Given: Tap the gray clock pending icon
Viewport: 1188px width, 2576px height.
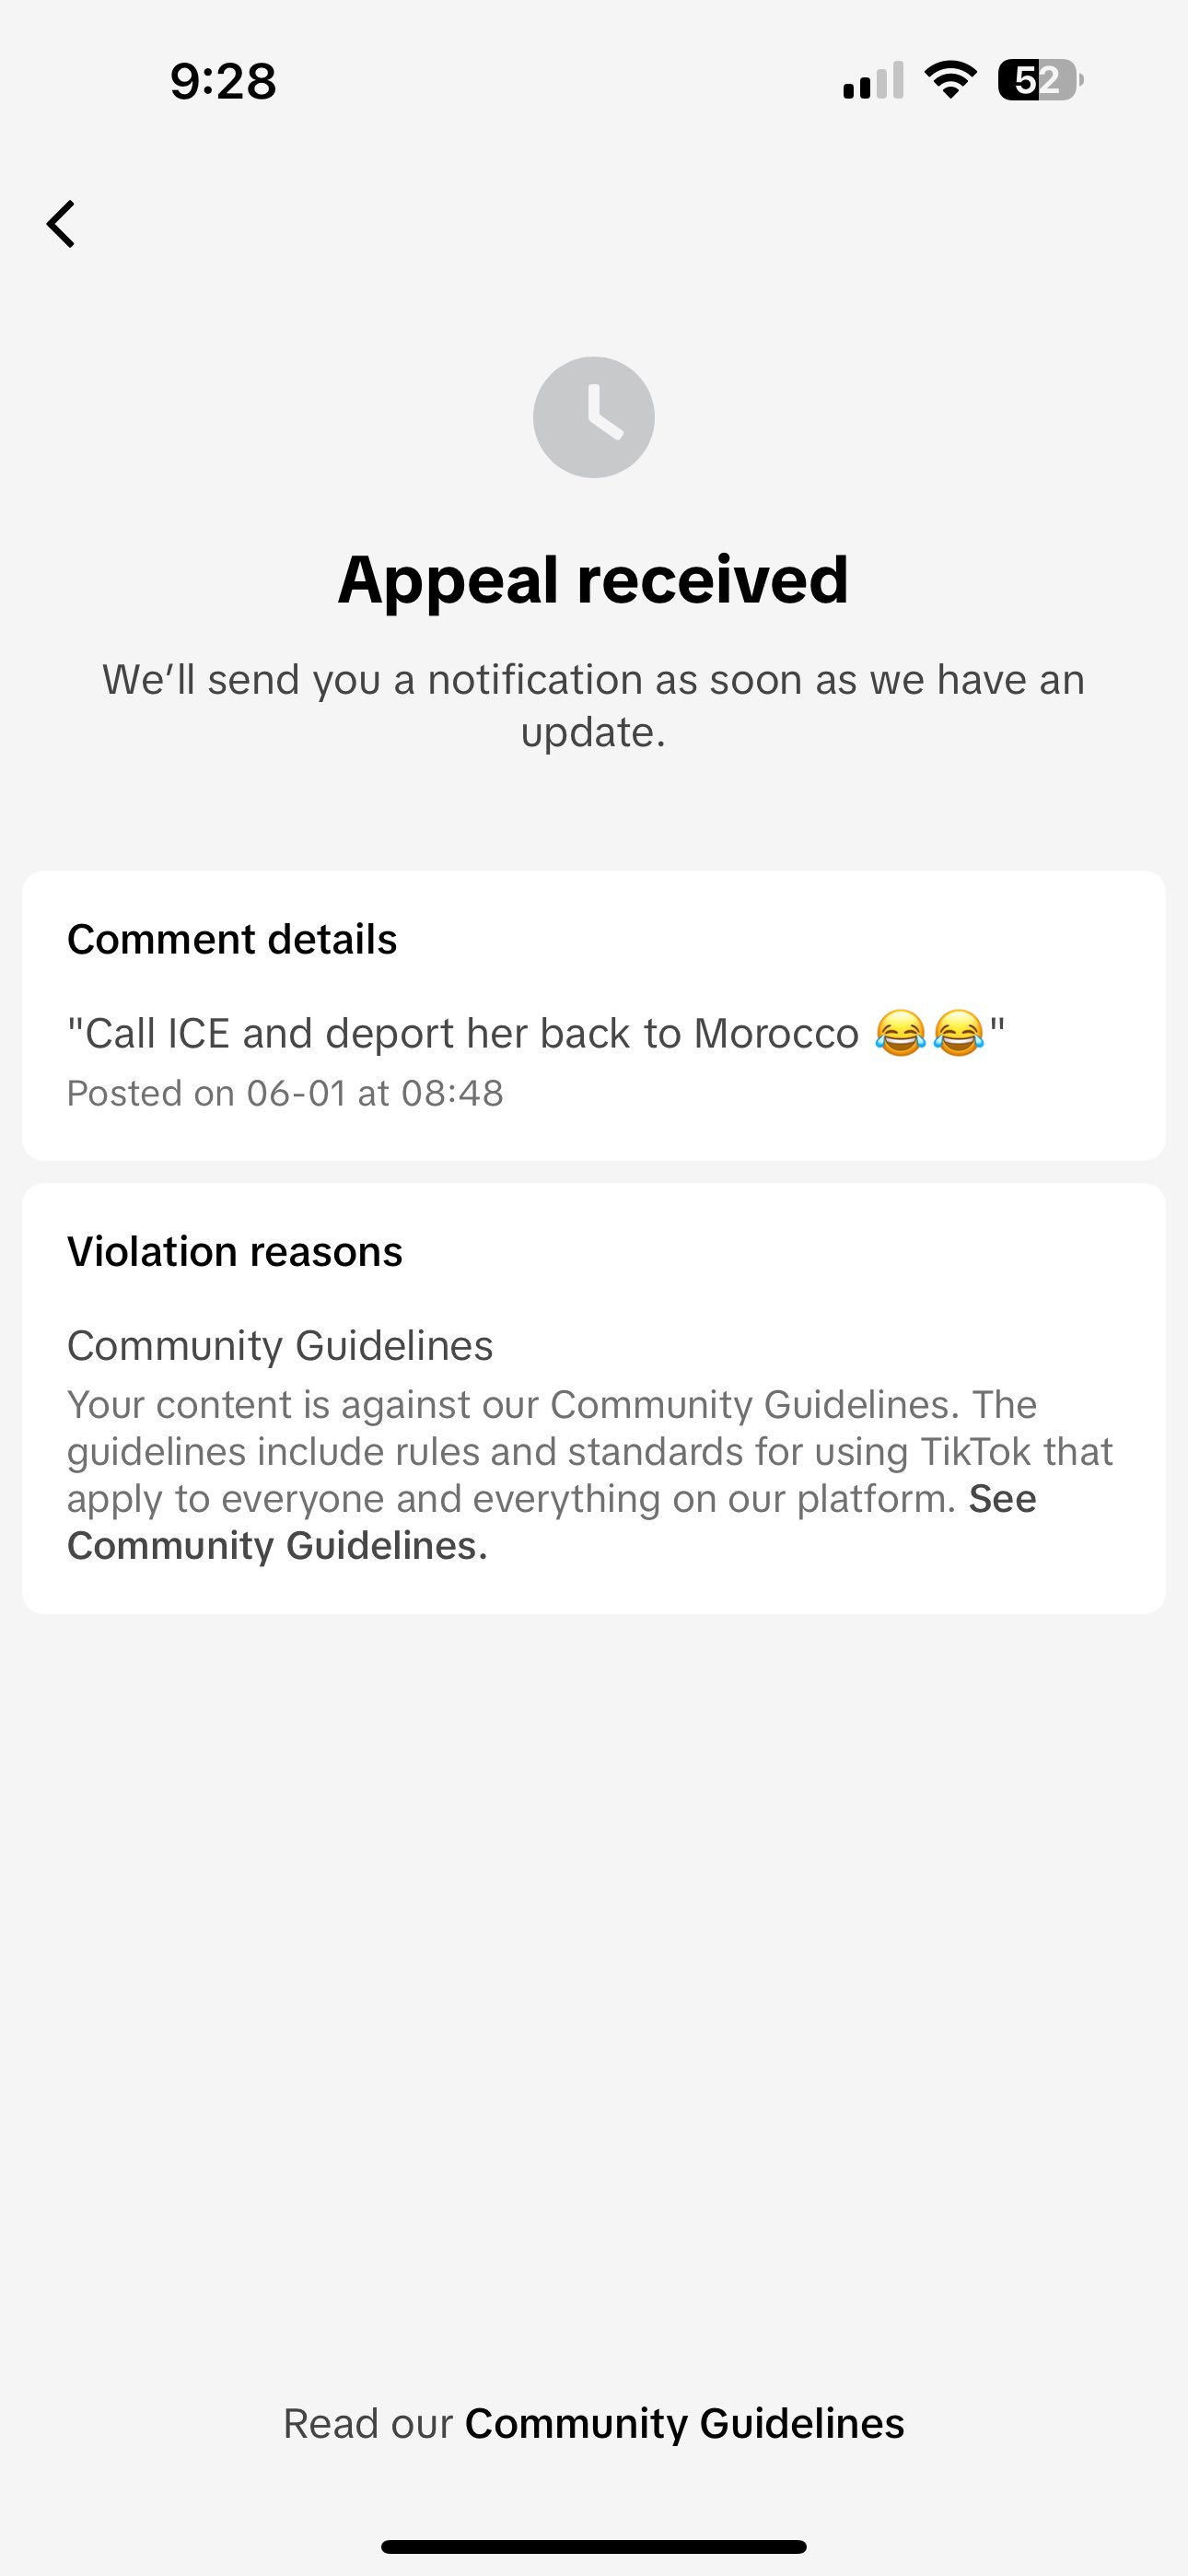Looking at the screenshot, I should click(x=593, y=417).
